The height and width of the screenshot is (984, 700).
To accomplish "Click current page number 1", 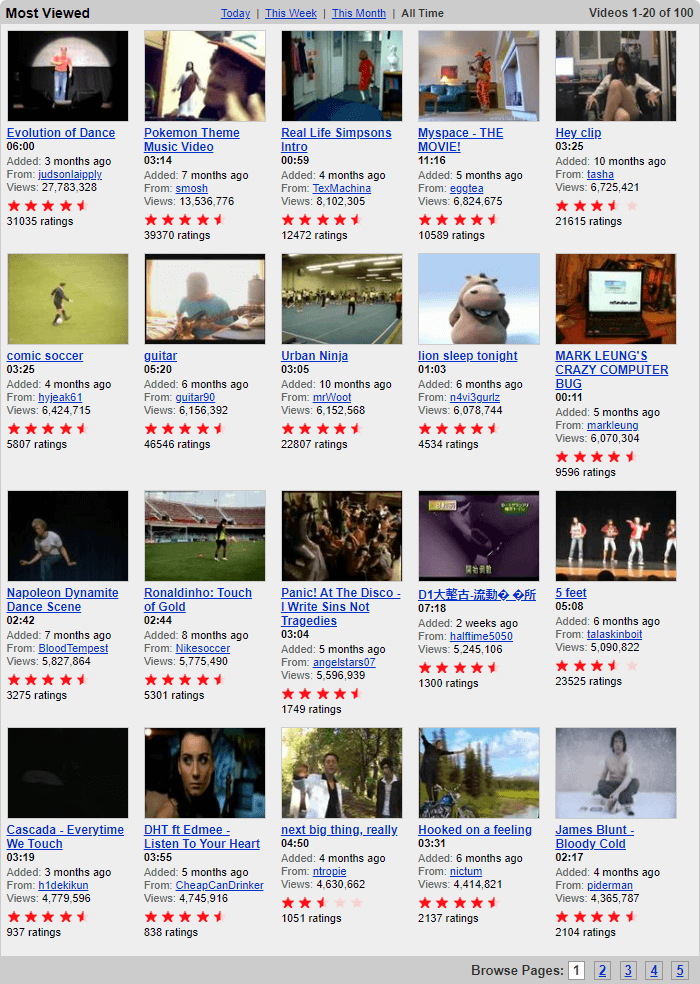I will tap(576, 970).
